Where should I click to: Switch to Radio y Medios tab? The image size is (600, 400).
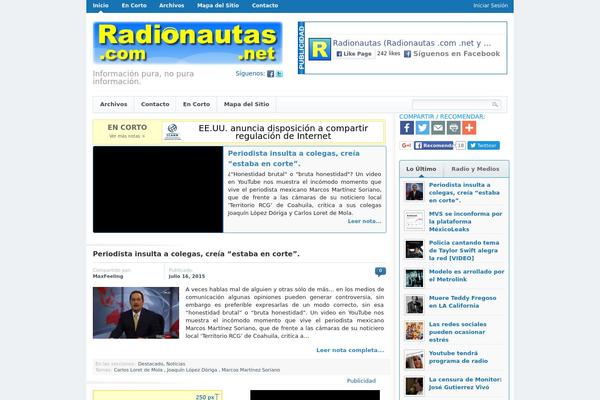[x=475, y=169]
